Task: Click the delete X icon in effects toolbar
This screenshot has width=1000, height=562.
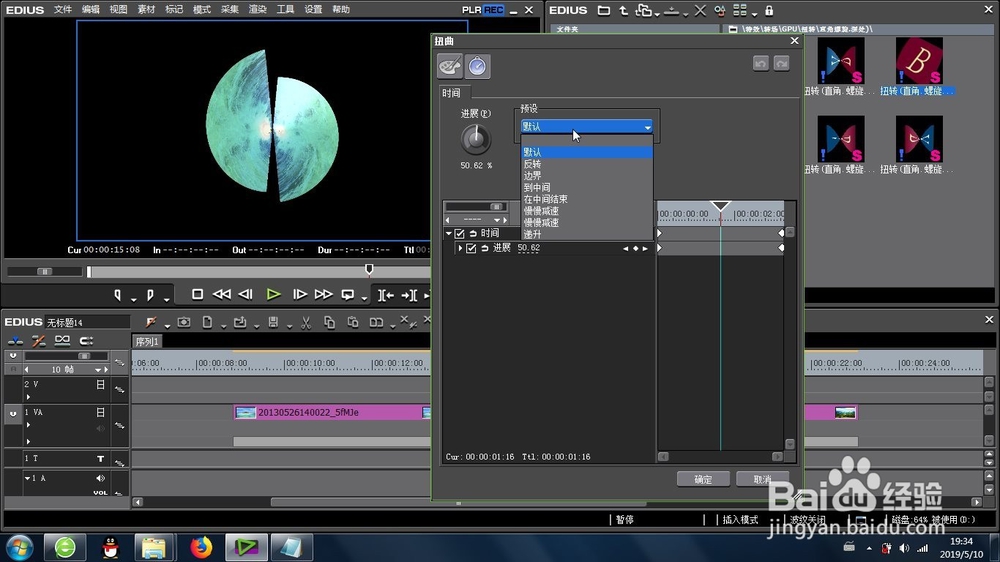Action: [x=700, y=10]
